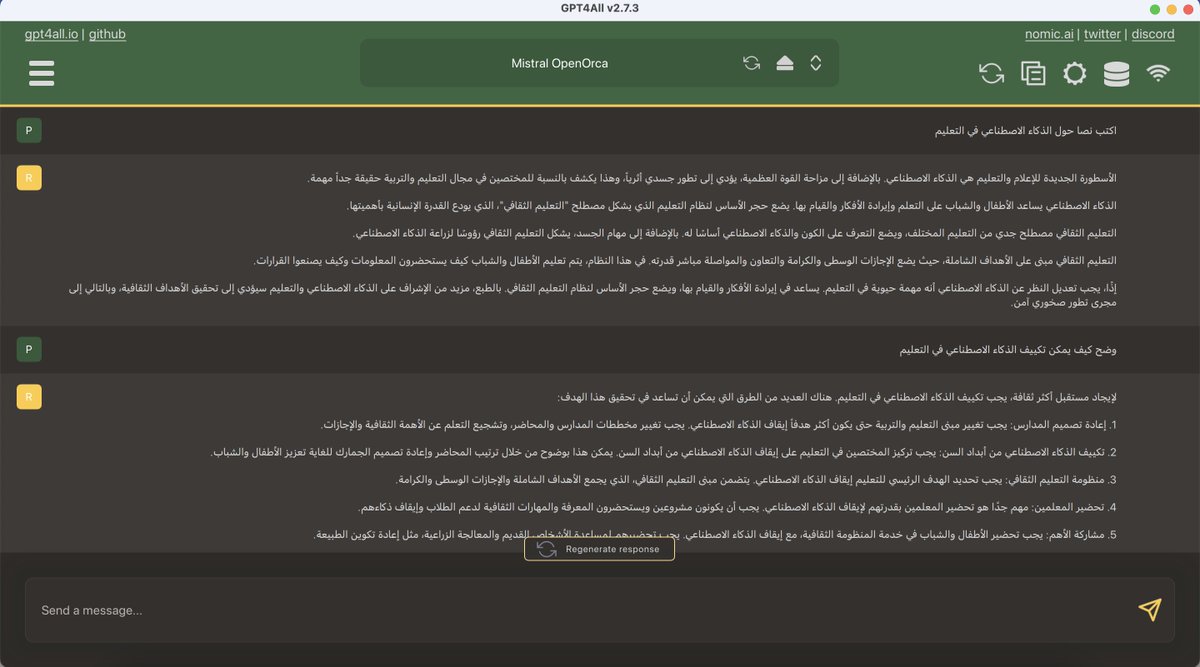Screen dimensions: 1200x667
Task: Send the message with paper plane icon
Action: click(1150, 610)
